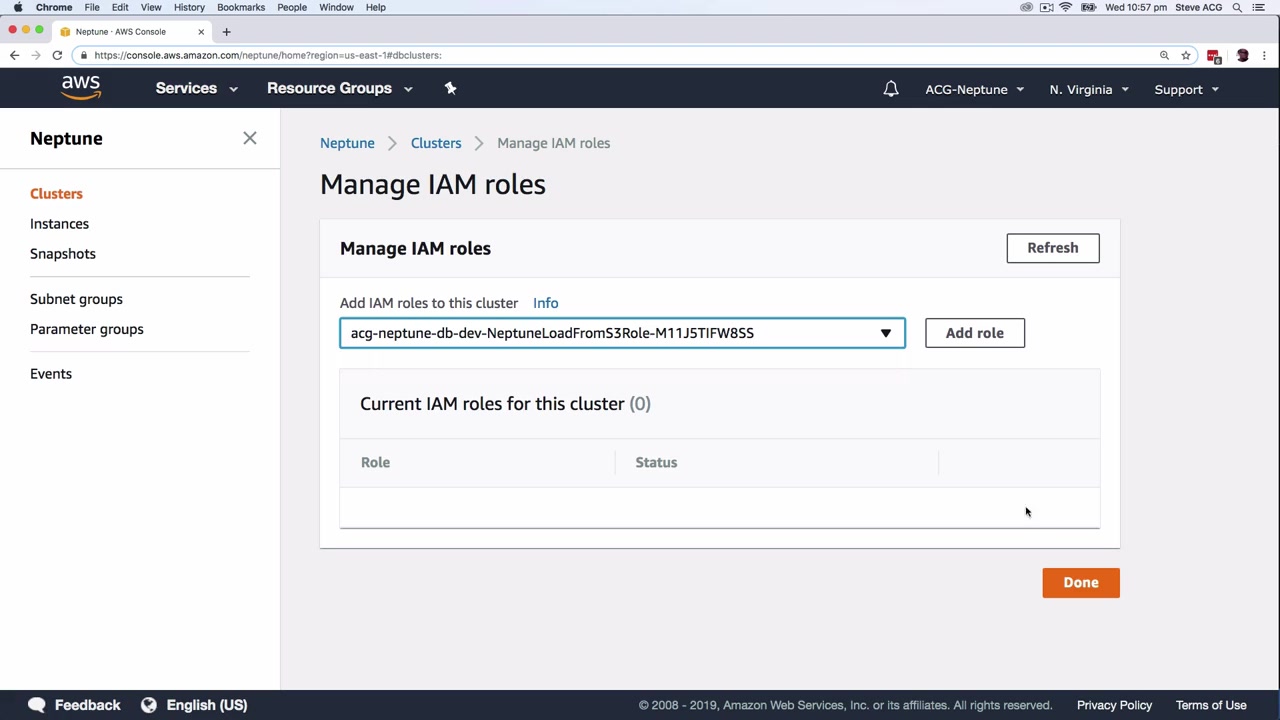The height and width of the screenshot is (720, 1280).
Task: Click the screen recording menu bar icon
Action: point(1046,7)
